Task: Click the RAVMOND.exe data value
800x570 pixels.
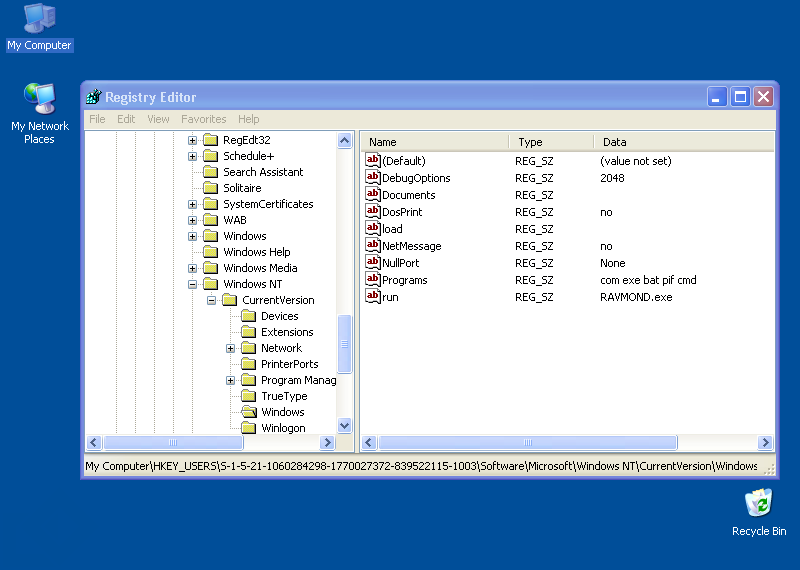Action: [636, 297]
